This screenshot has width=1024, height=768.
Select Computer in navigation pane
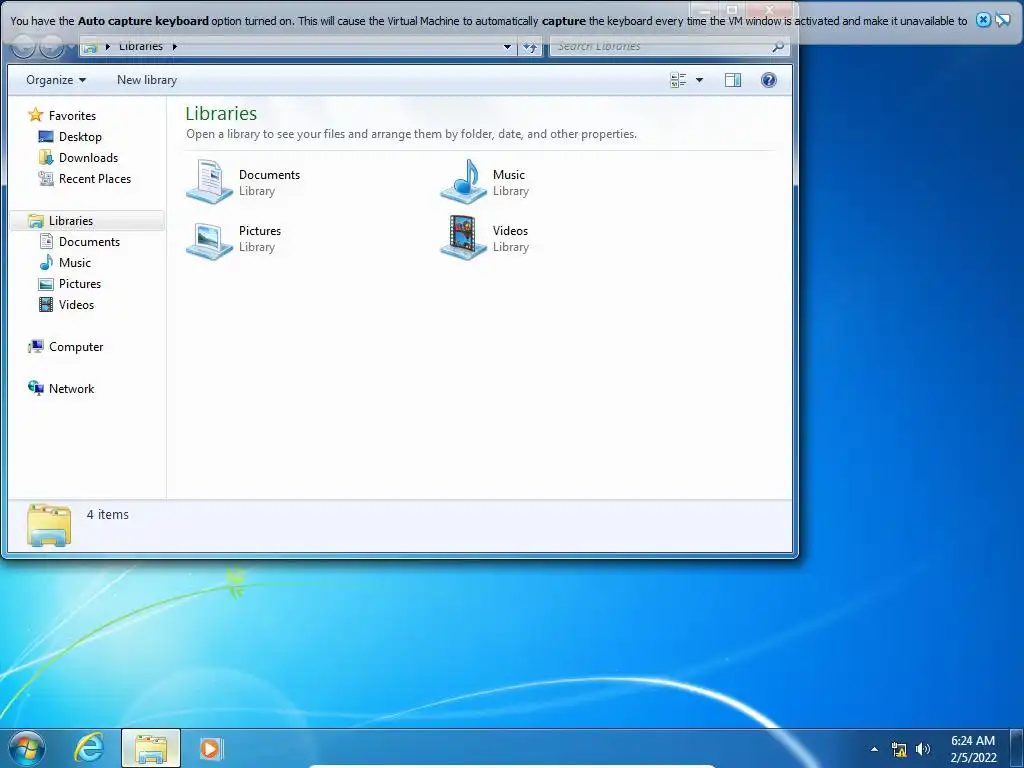76,347
